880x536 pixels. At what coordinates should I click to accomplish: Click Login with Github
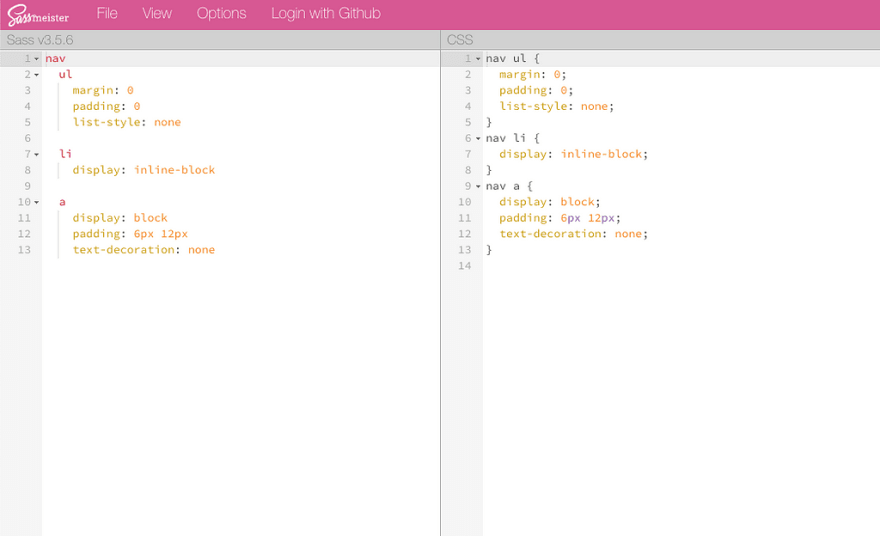pyautogui.click(x=326, y=13)
